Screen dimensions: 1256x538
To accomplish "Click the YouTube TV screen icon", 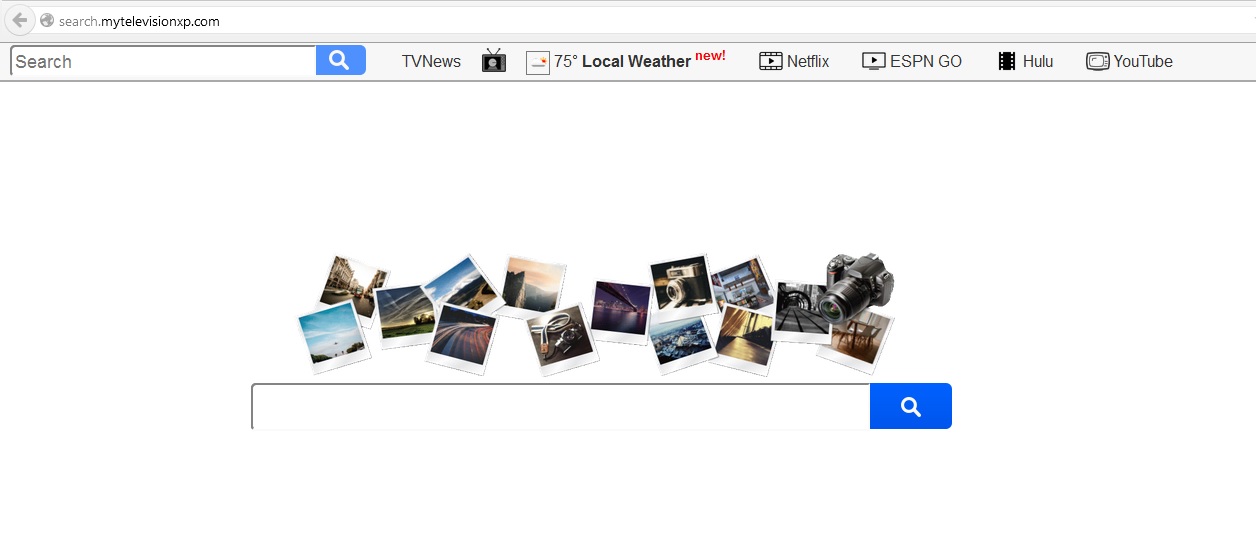I will 1098,61.
